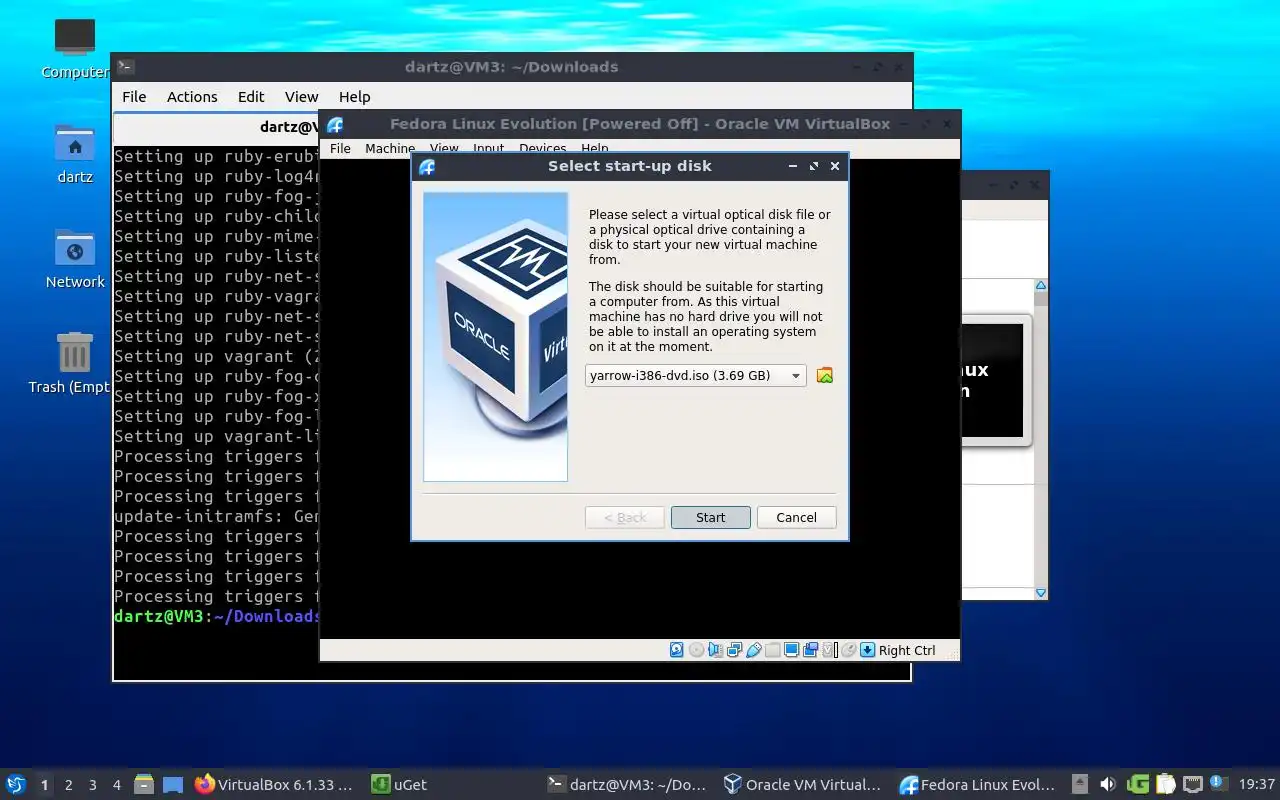Viewport: 1280px width, 800px height.
Task: Open the Network desktop icon
Action: click(75, 258)
